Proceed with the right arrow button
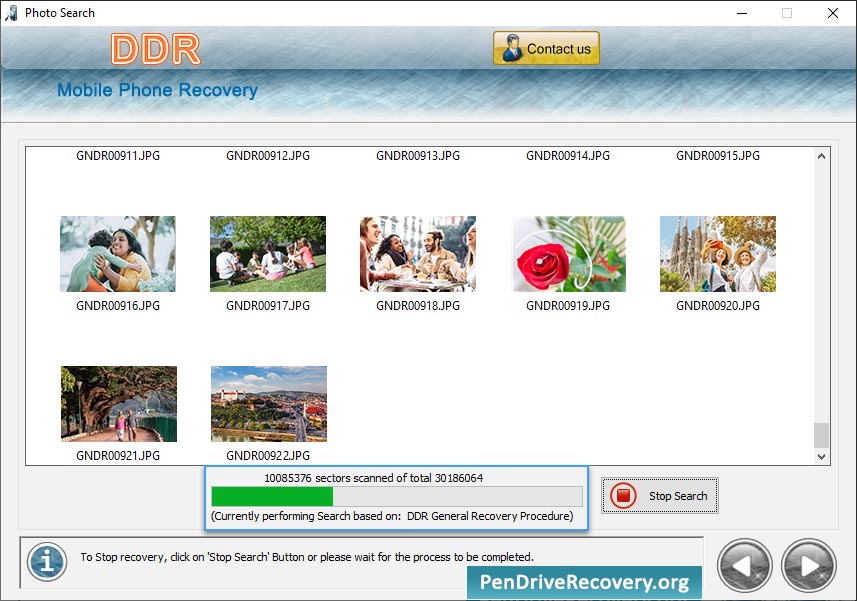857x601 pixels. tap(808, 565)
